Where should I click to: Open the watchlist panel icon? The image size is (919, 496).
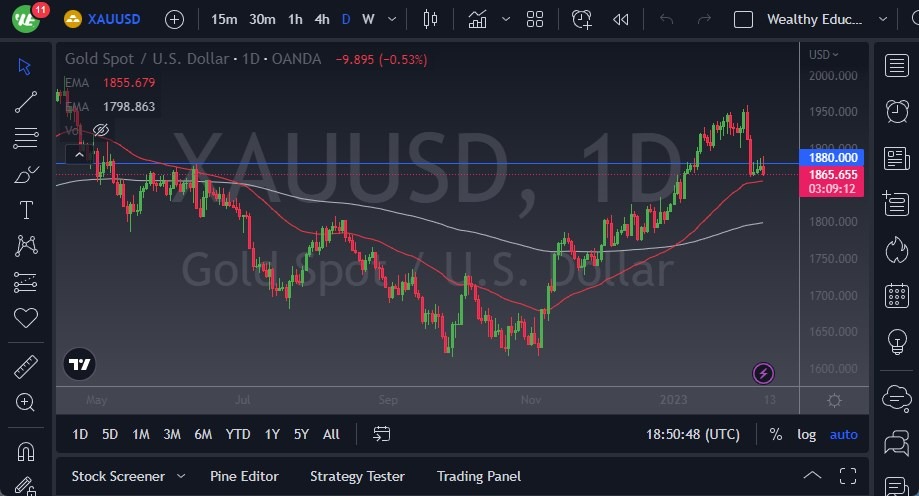[x=897, y=66]
